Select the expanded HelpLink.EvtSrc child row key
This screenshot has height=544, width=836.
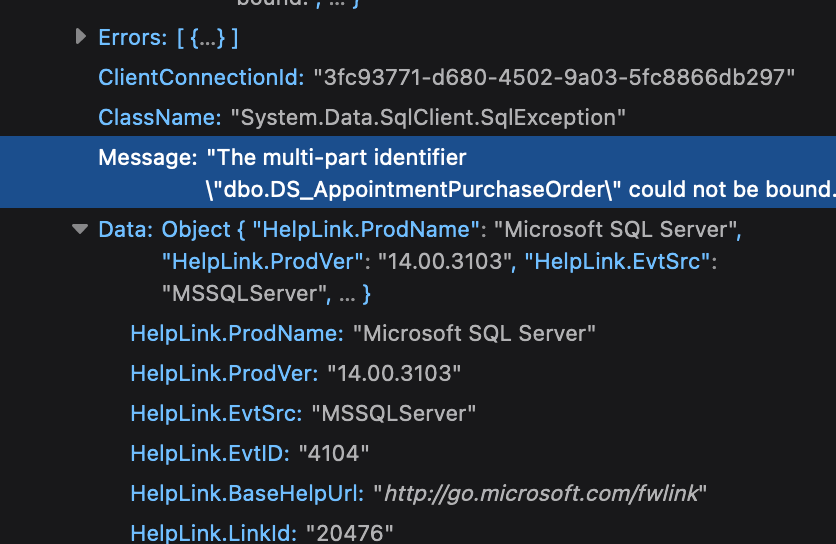[217, 413]
